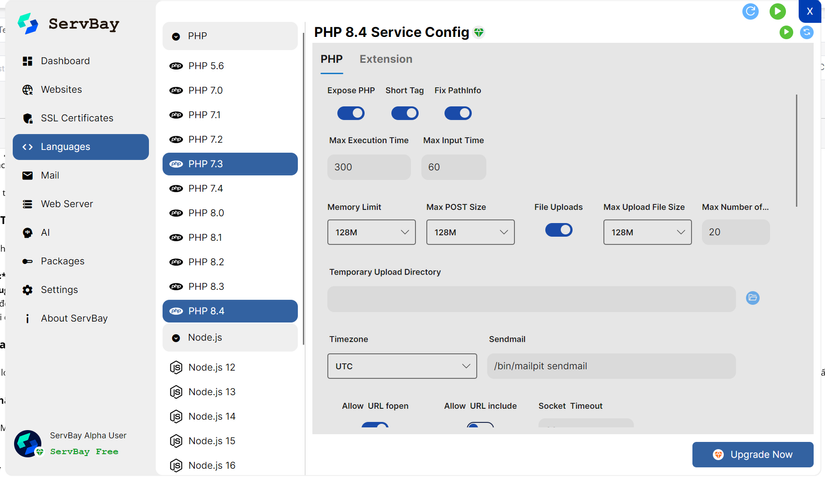Toggle the Short Tag switch
The width and height of the screenshot is (825, 477).
click(x=405, y=113)
